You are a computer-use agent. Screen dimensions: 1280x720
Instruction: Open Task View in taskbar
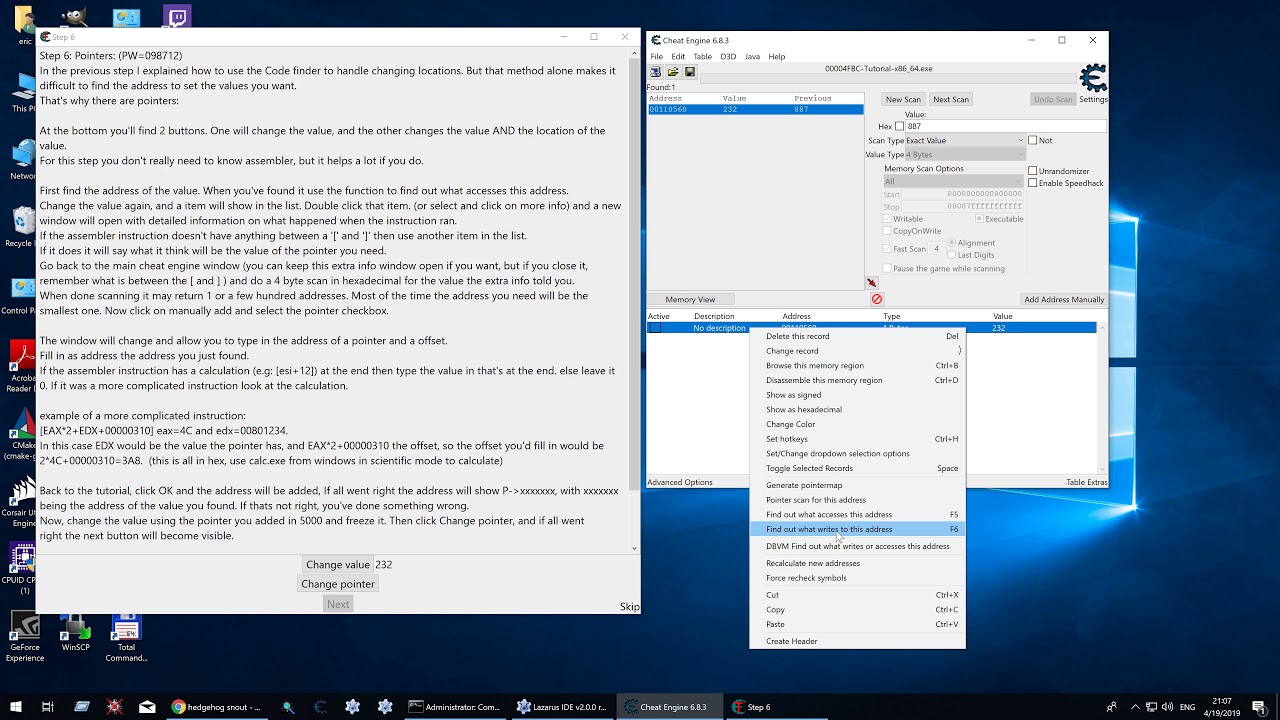tap(47, 707)
